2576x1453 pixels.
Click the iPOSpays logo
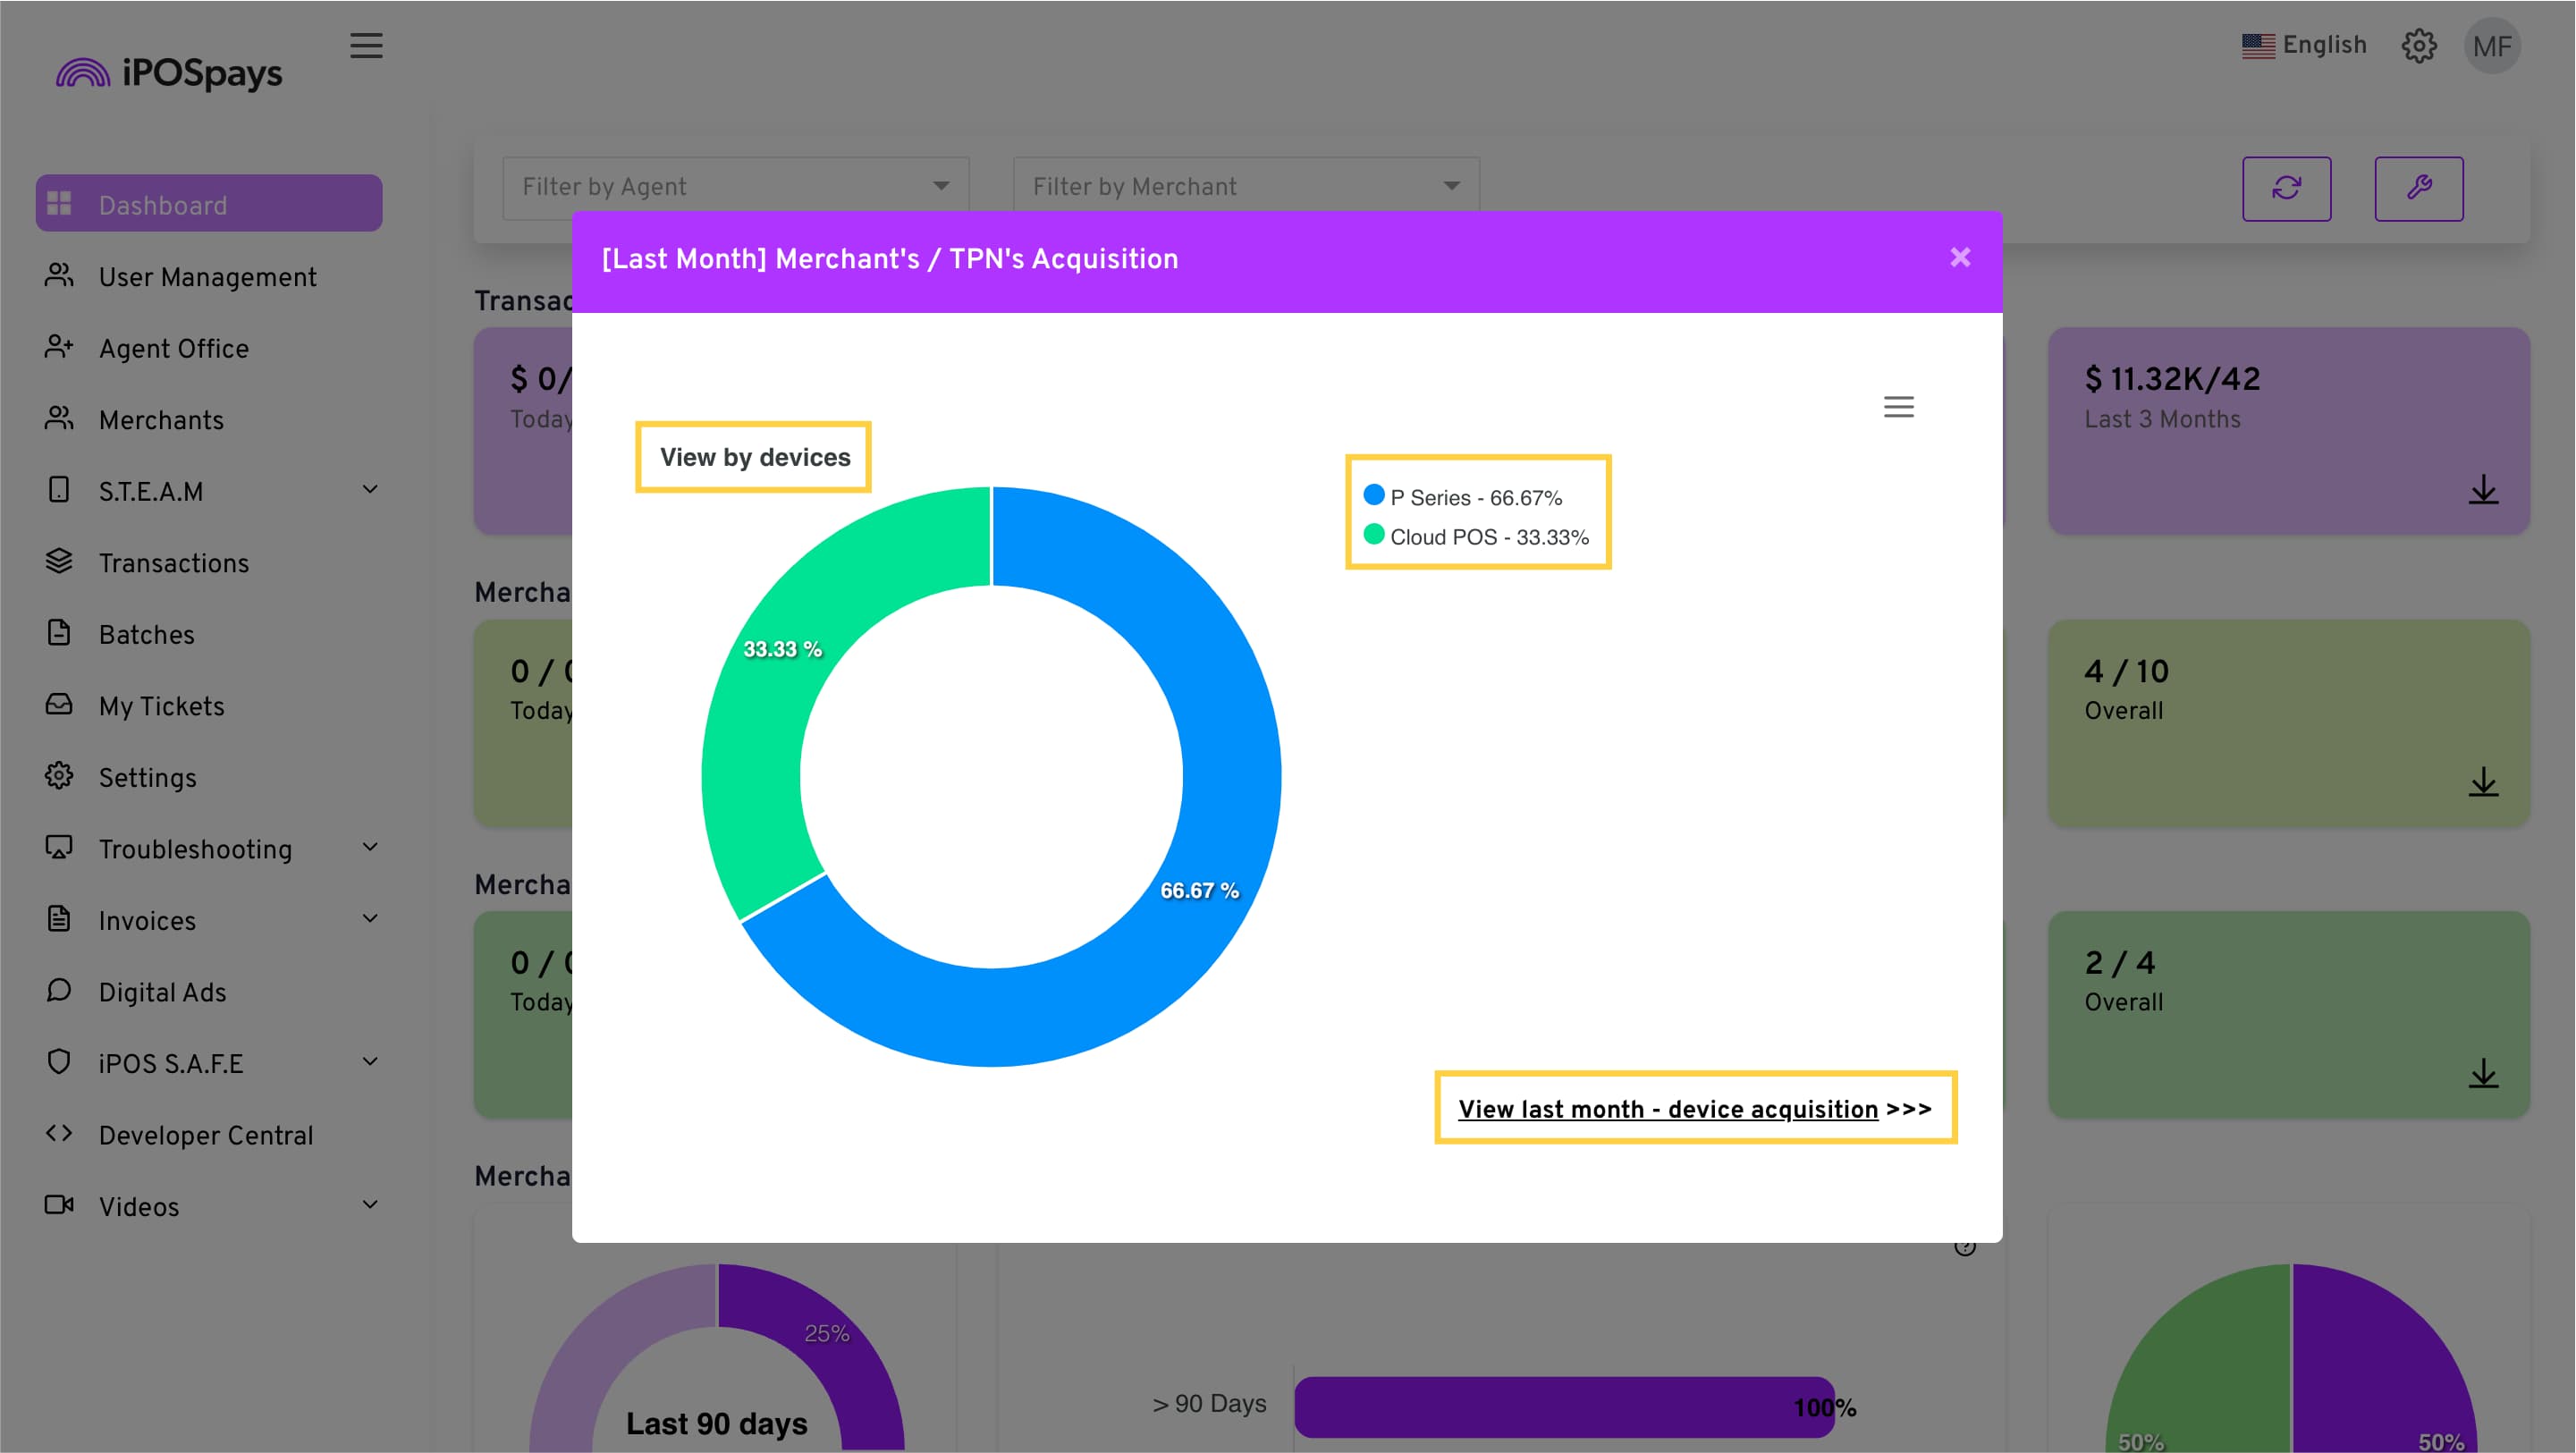click(168, 72)
